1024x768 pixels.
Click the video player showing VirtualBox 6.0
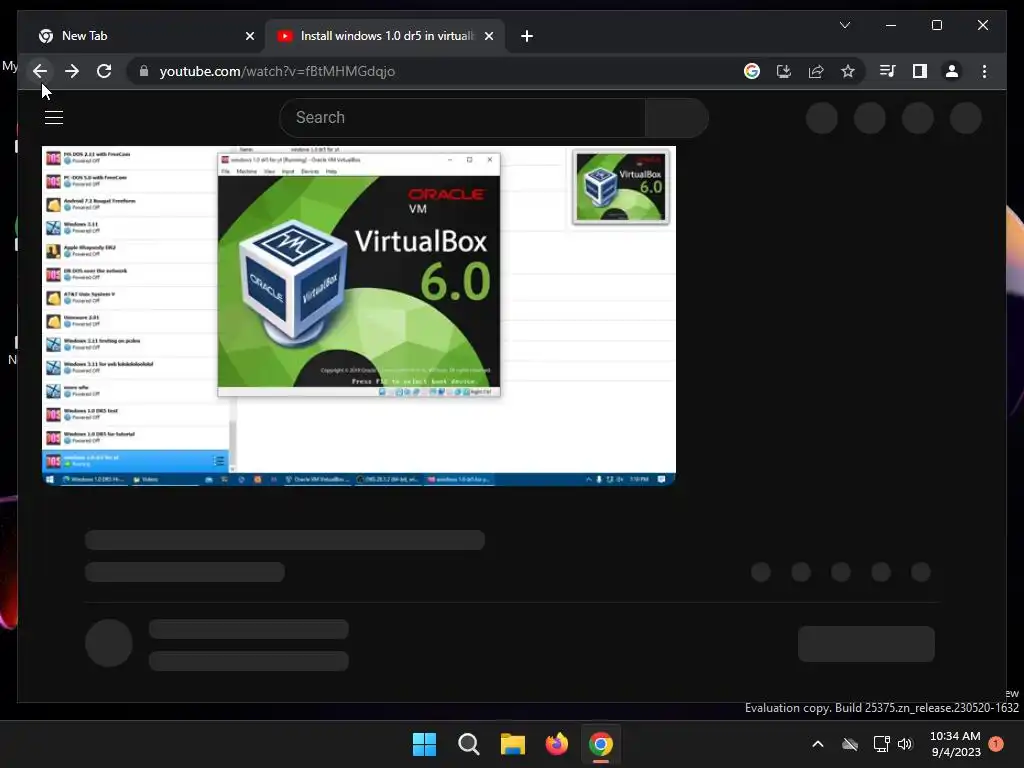point(359,315)
